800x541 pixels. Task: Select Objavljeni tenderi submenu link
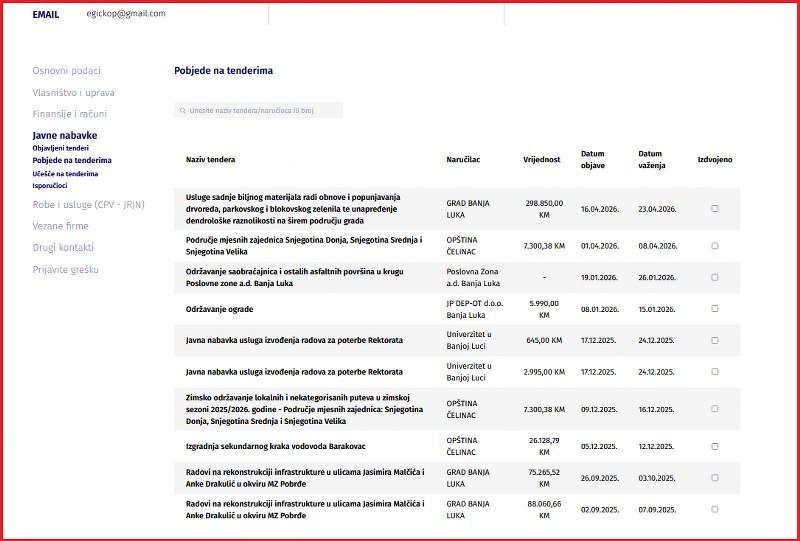[60, 148]
